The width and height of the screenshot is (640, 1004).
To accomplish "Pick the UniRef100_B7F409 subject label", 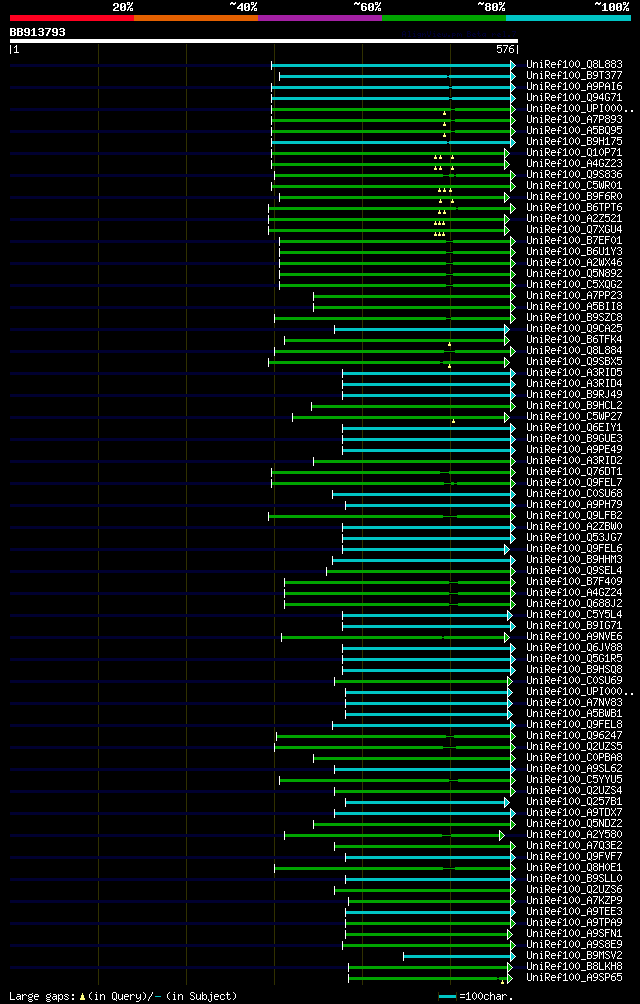I will [574, 581].
